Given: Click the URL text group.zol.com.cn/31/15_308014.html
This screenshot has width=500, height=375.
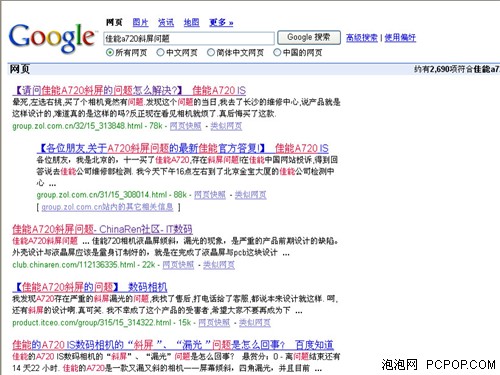Looking at the screenshot, I should 102,195.
